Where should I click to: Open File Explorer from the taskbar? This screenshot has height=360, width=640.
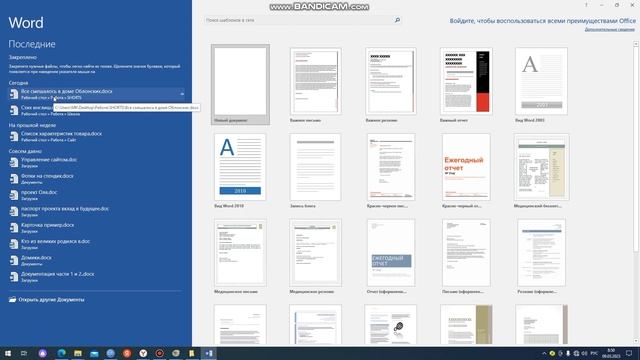coord(78,353)
